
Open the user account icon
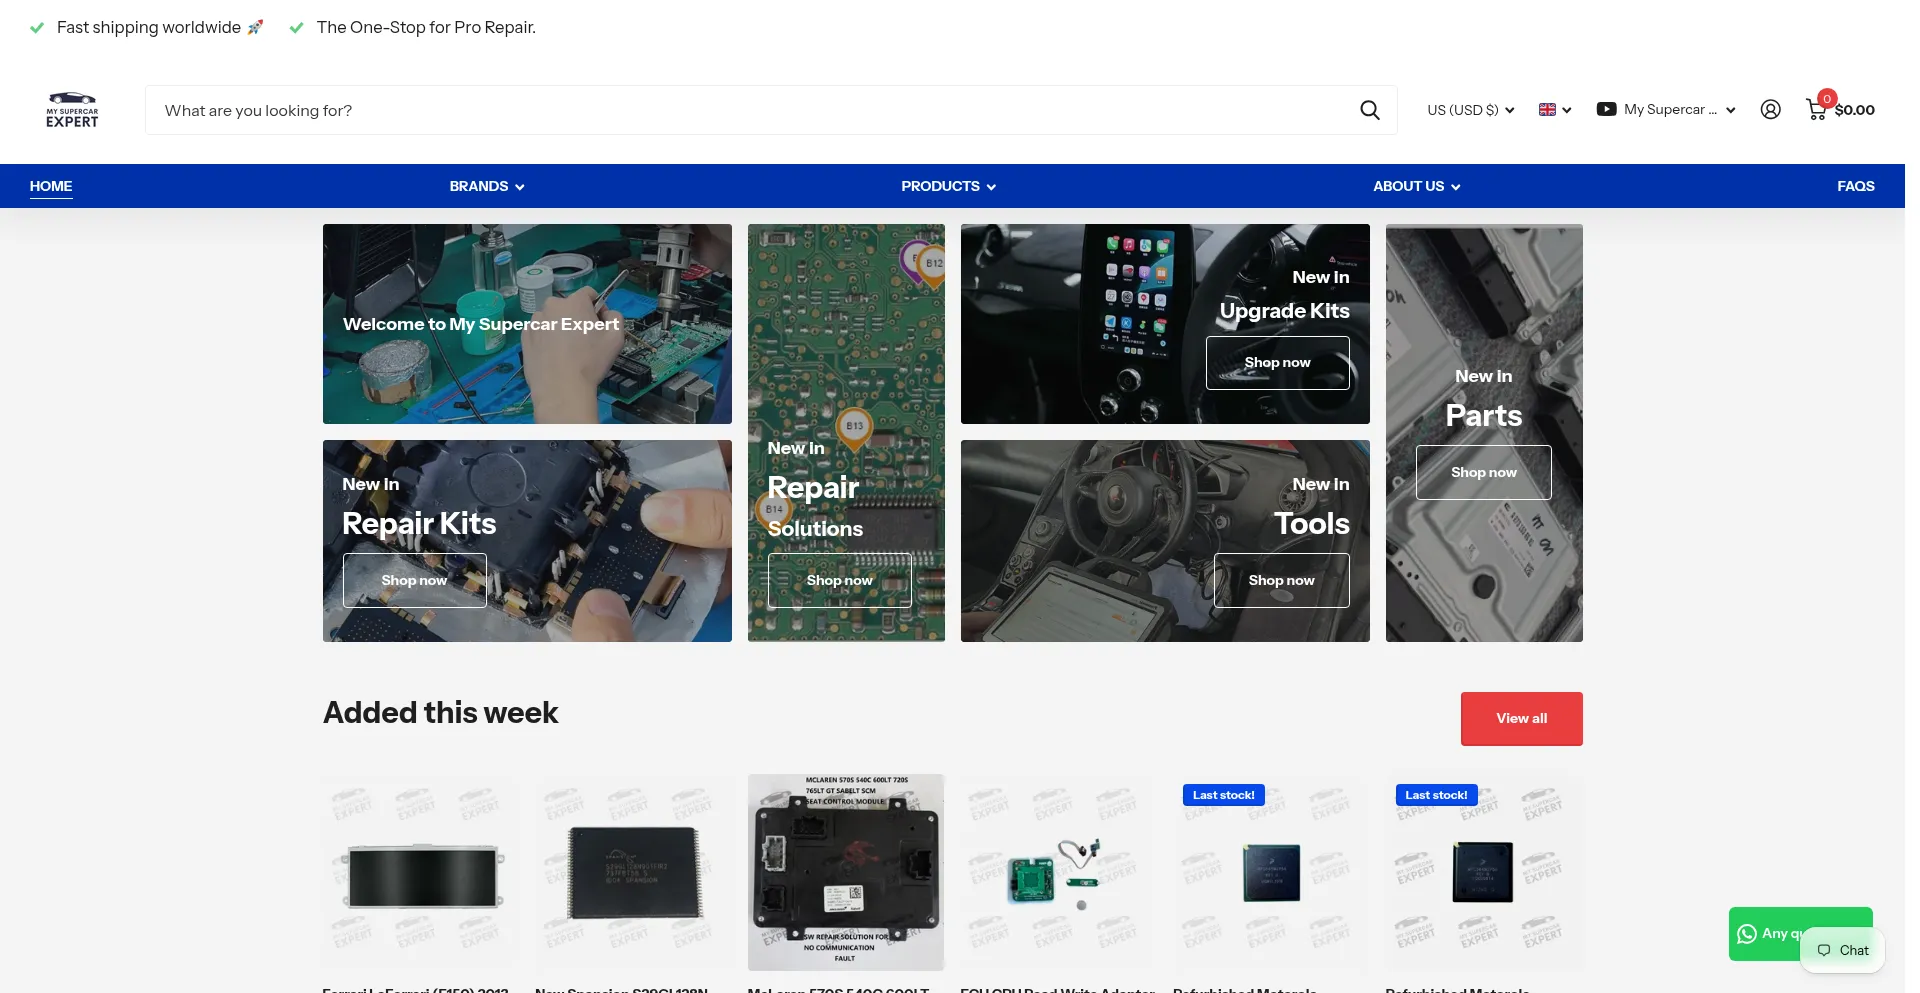(1770, 110)
